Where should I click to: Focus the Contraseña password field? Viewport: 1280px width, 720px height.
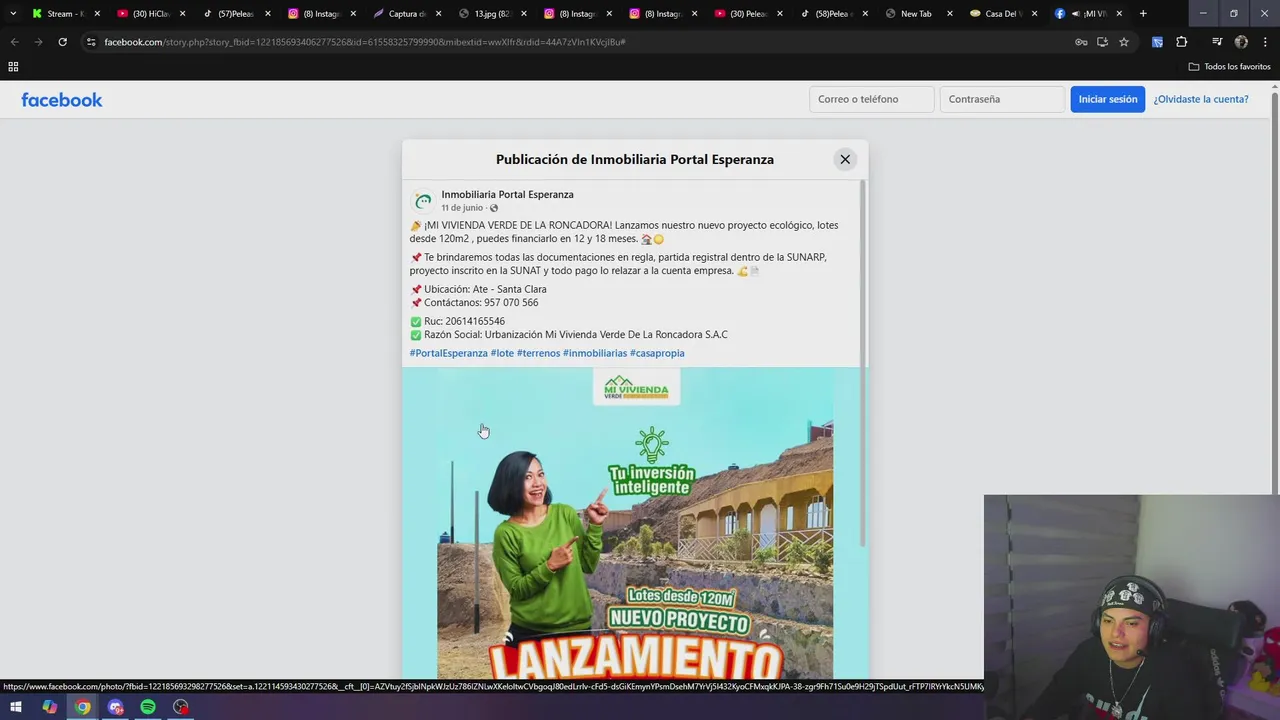coord(1001,99)
